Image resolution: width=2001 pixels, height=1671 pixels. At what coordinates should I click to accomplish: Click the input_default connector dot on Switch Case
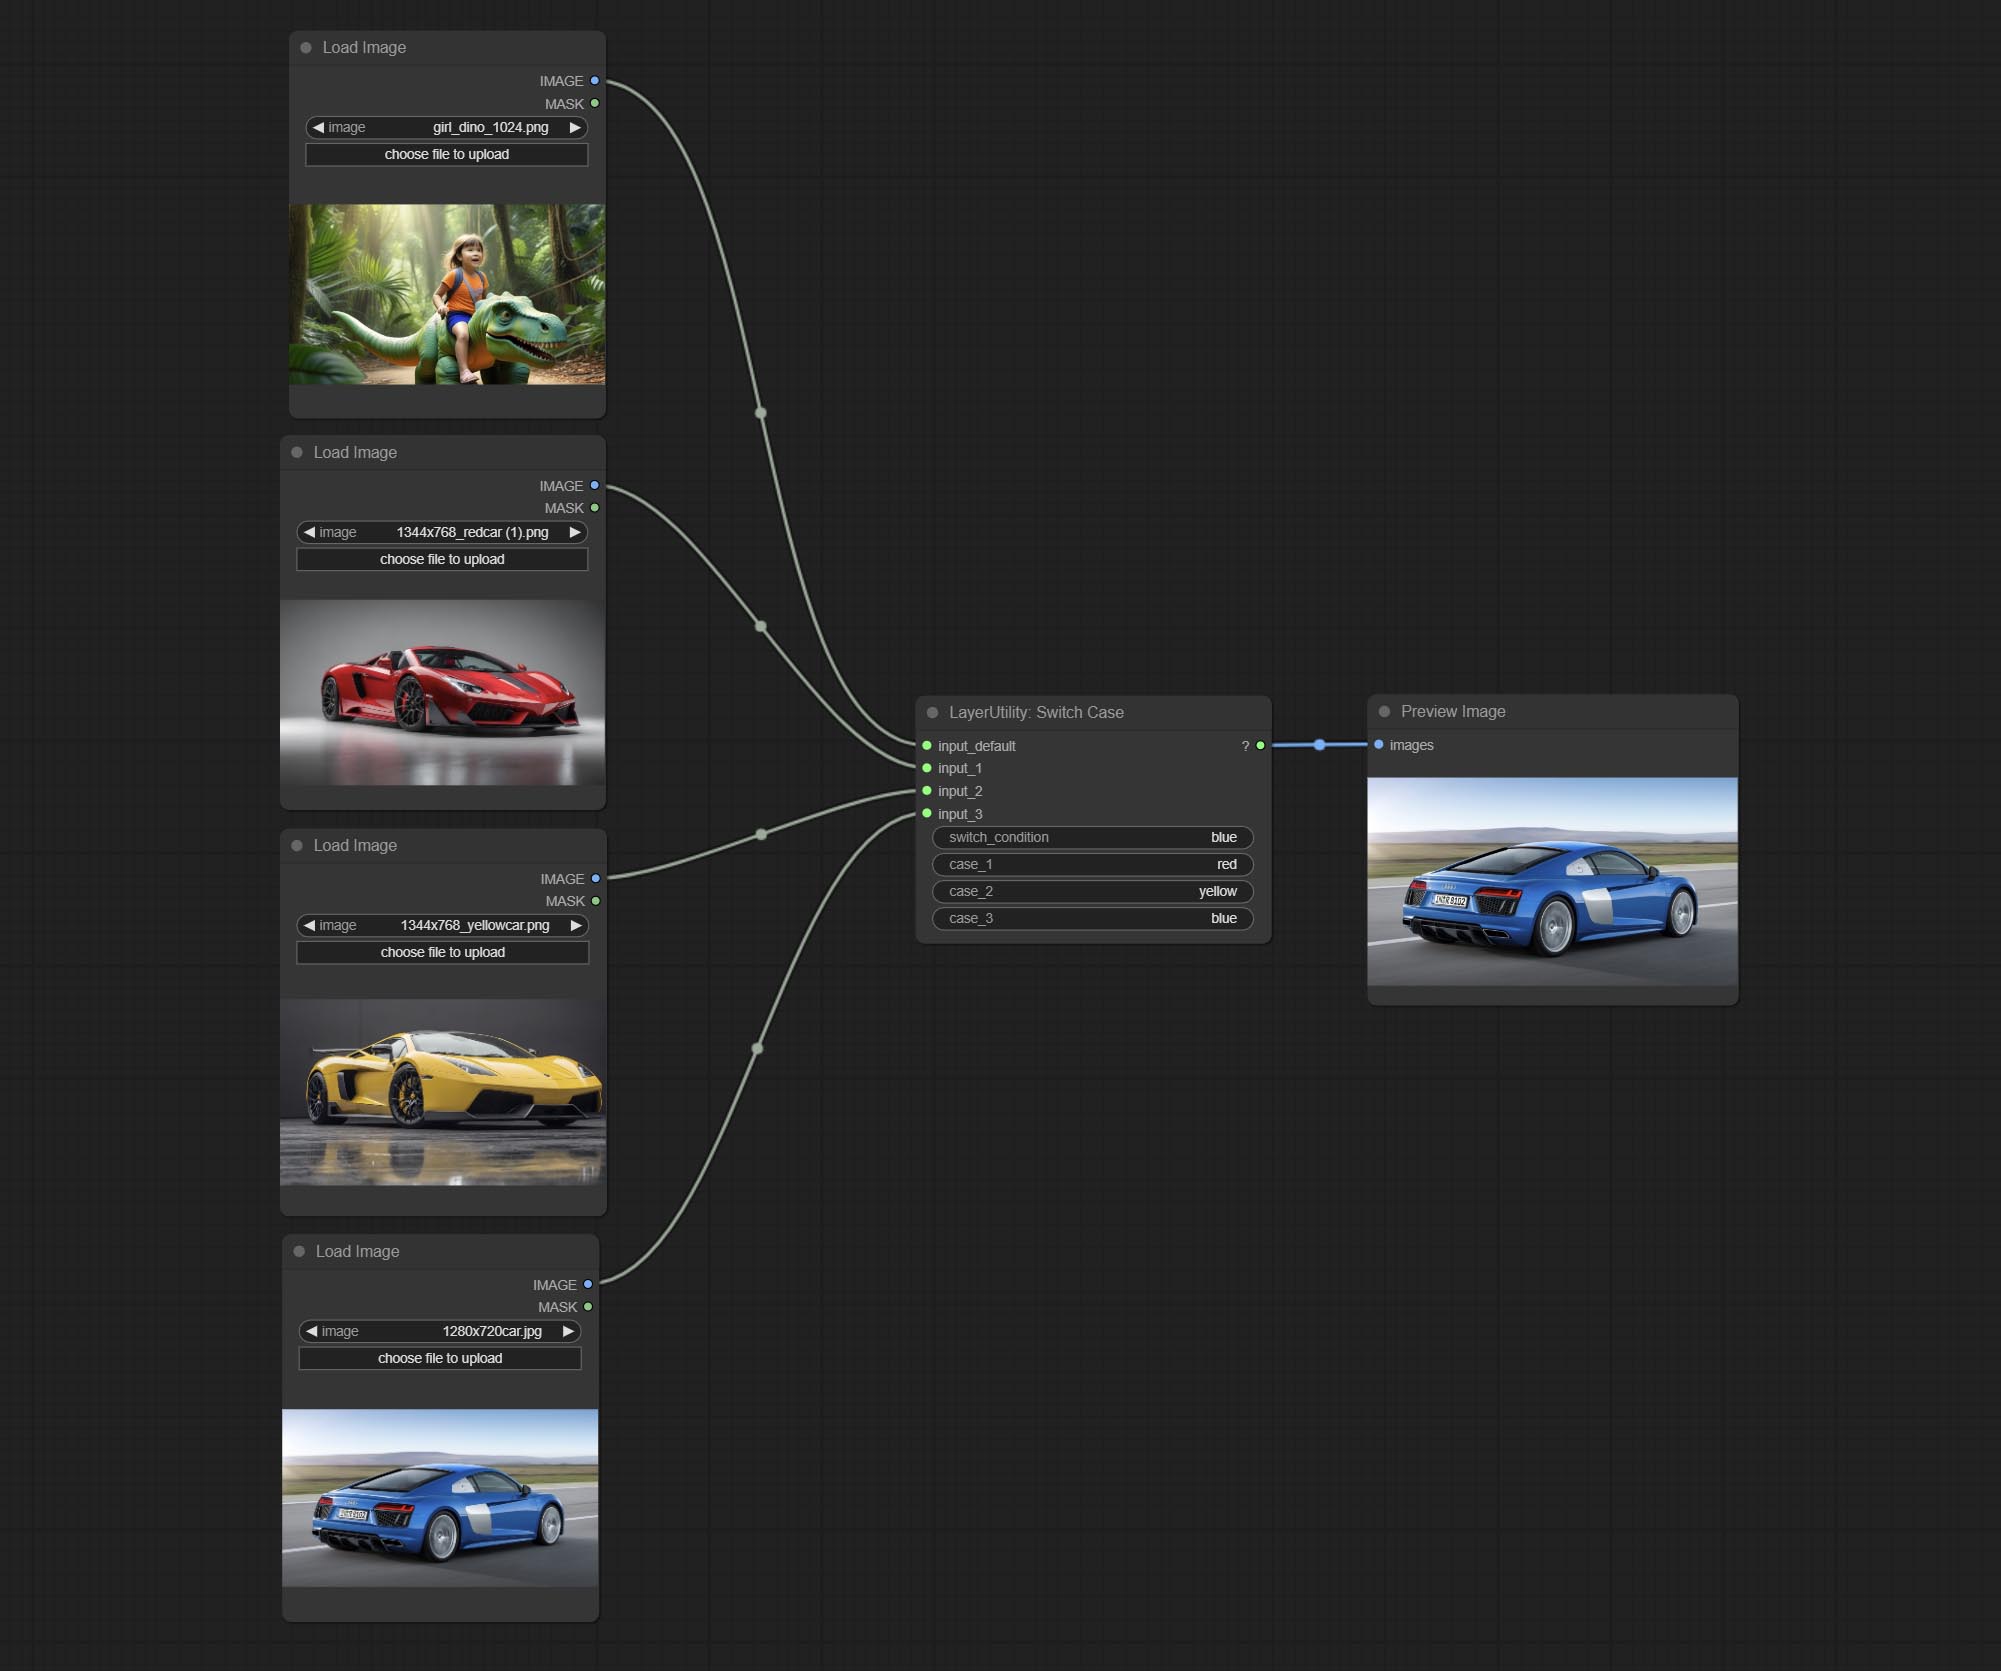[926, 745]
